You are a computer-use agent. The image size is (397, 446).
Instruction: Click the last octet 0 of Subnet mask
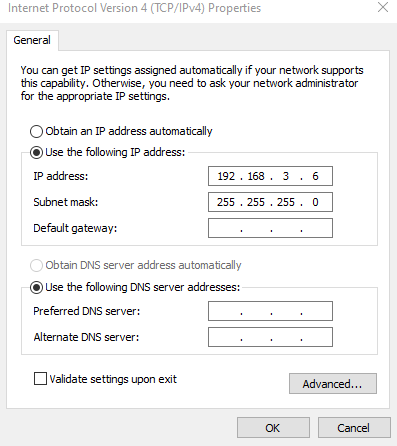click(315, 202)
